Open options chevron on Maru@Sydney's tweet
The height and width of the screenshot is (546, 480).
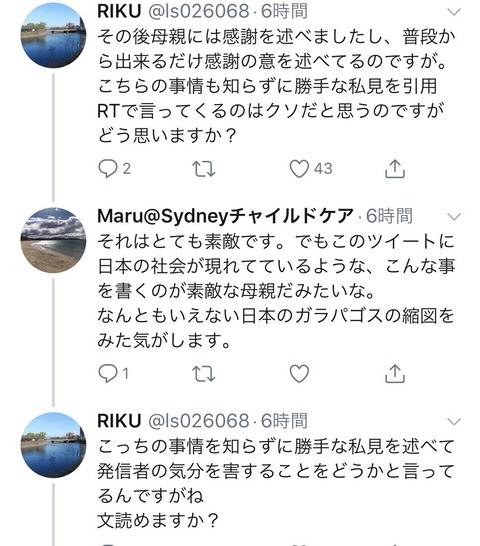click(x=454, y=217)
